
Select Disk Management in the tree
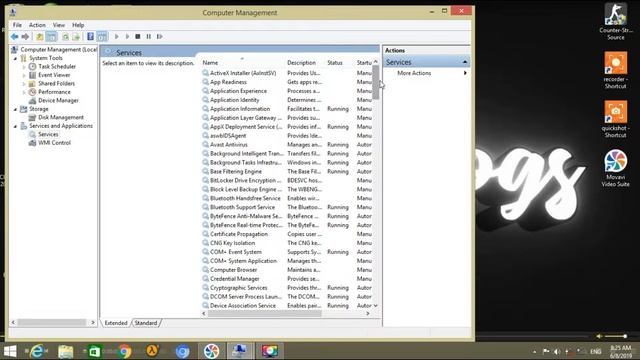tap(61, 117)
